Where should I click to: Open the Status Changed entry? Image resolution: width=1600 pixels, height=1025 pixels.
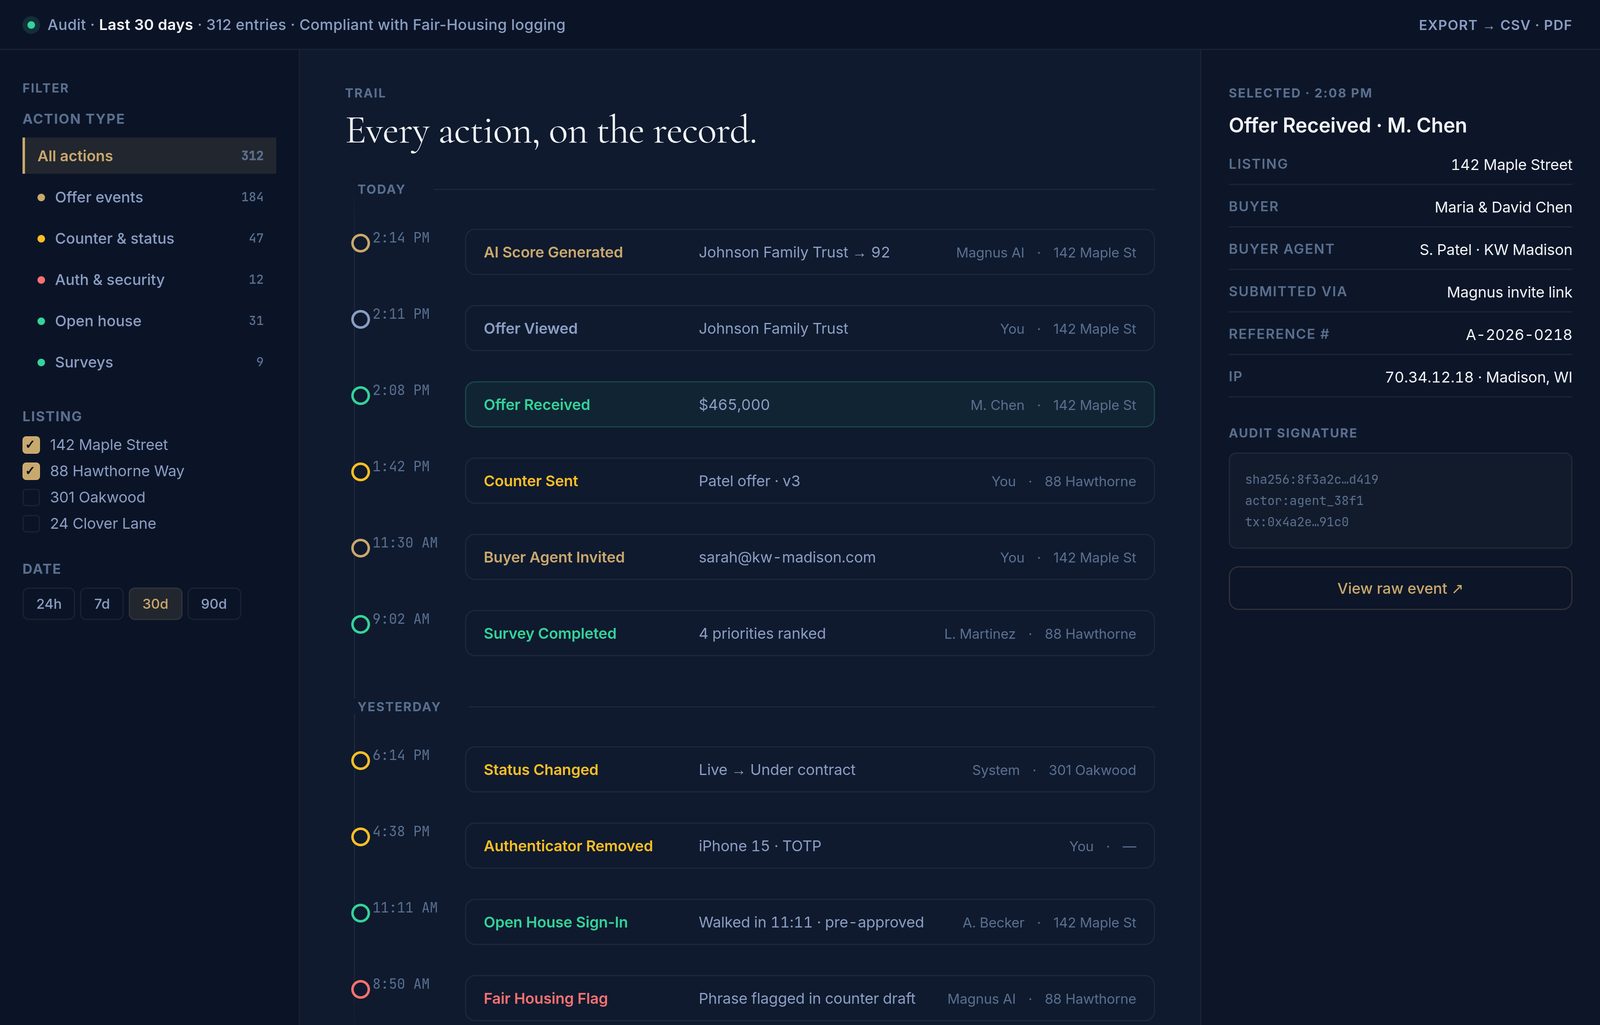point(810,769)
